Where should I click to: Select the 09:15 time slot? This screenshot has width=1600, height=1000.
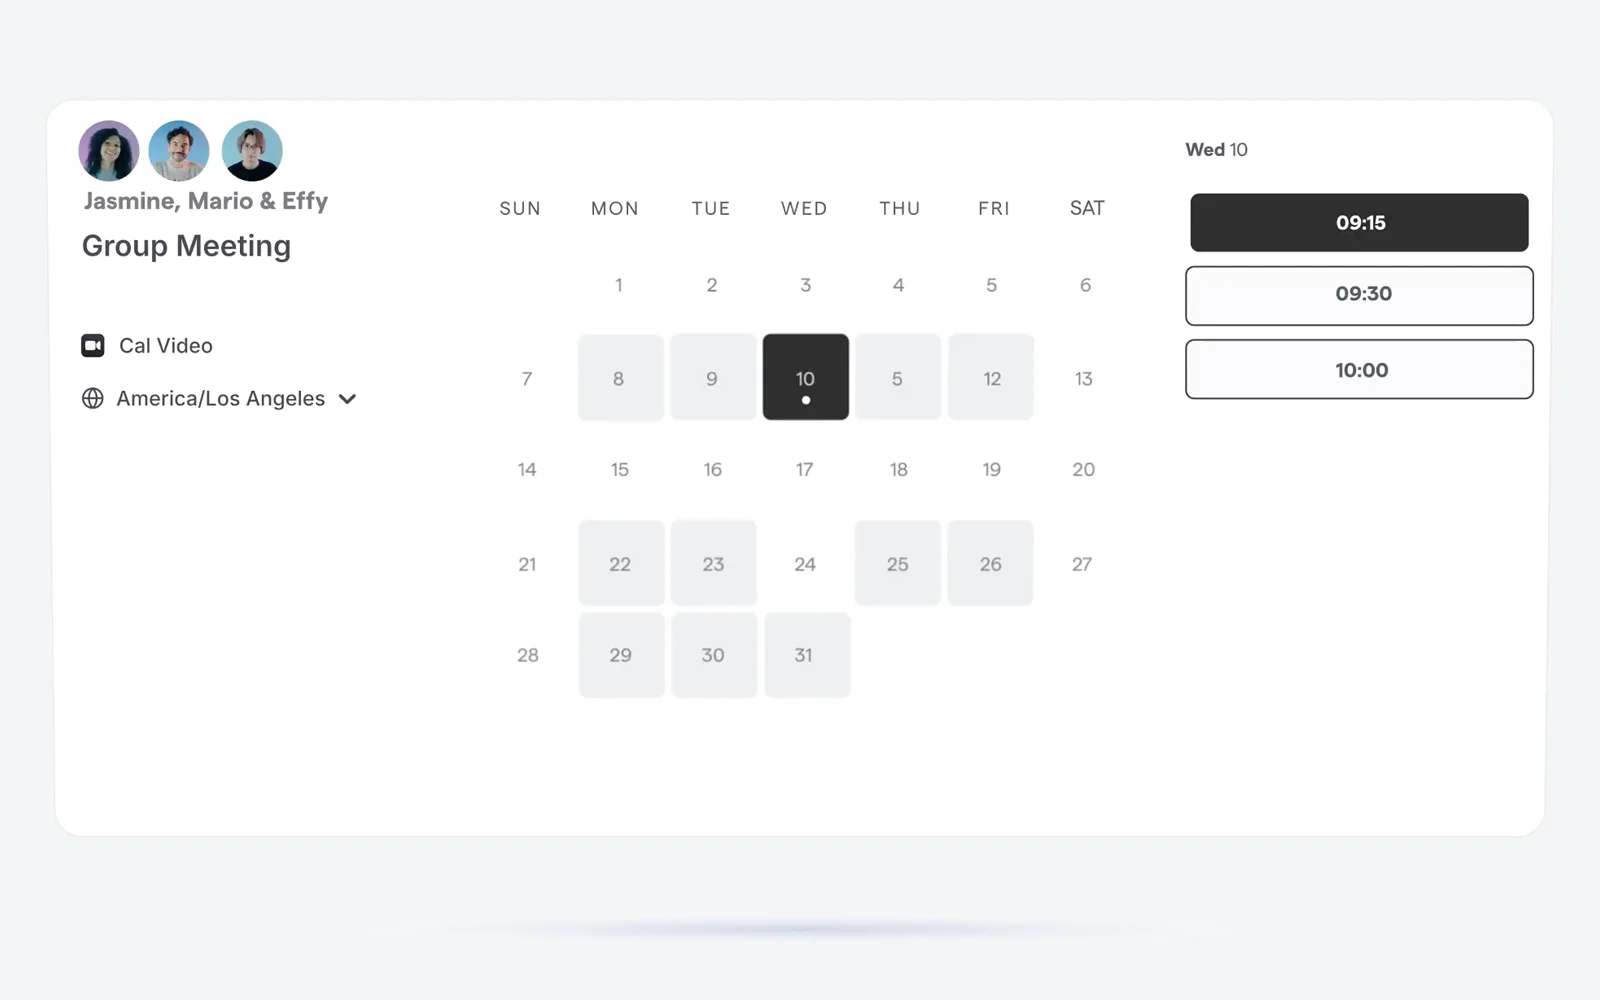pos(1359,222)
